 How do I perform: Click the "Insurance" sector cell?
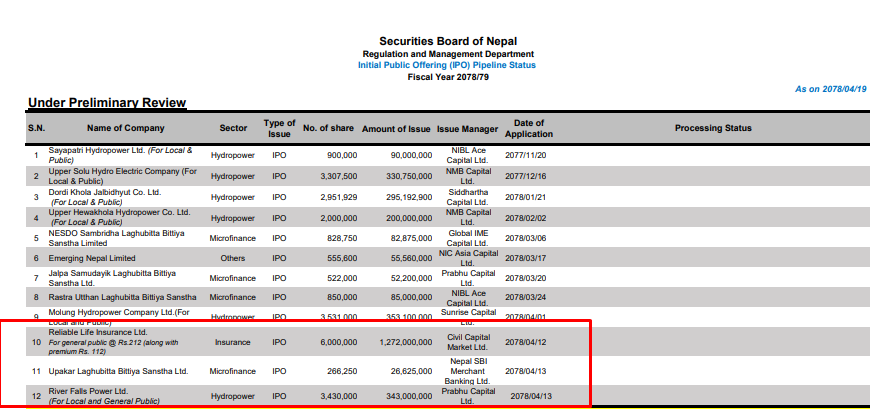(x=233, y=342)
